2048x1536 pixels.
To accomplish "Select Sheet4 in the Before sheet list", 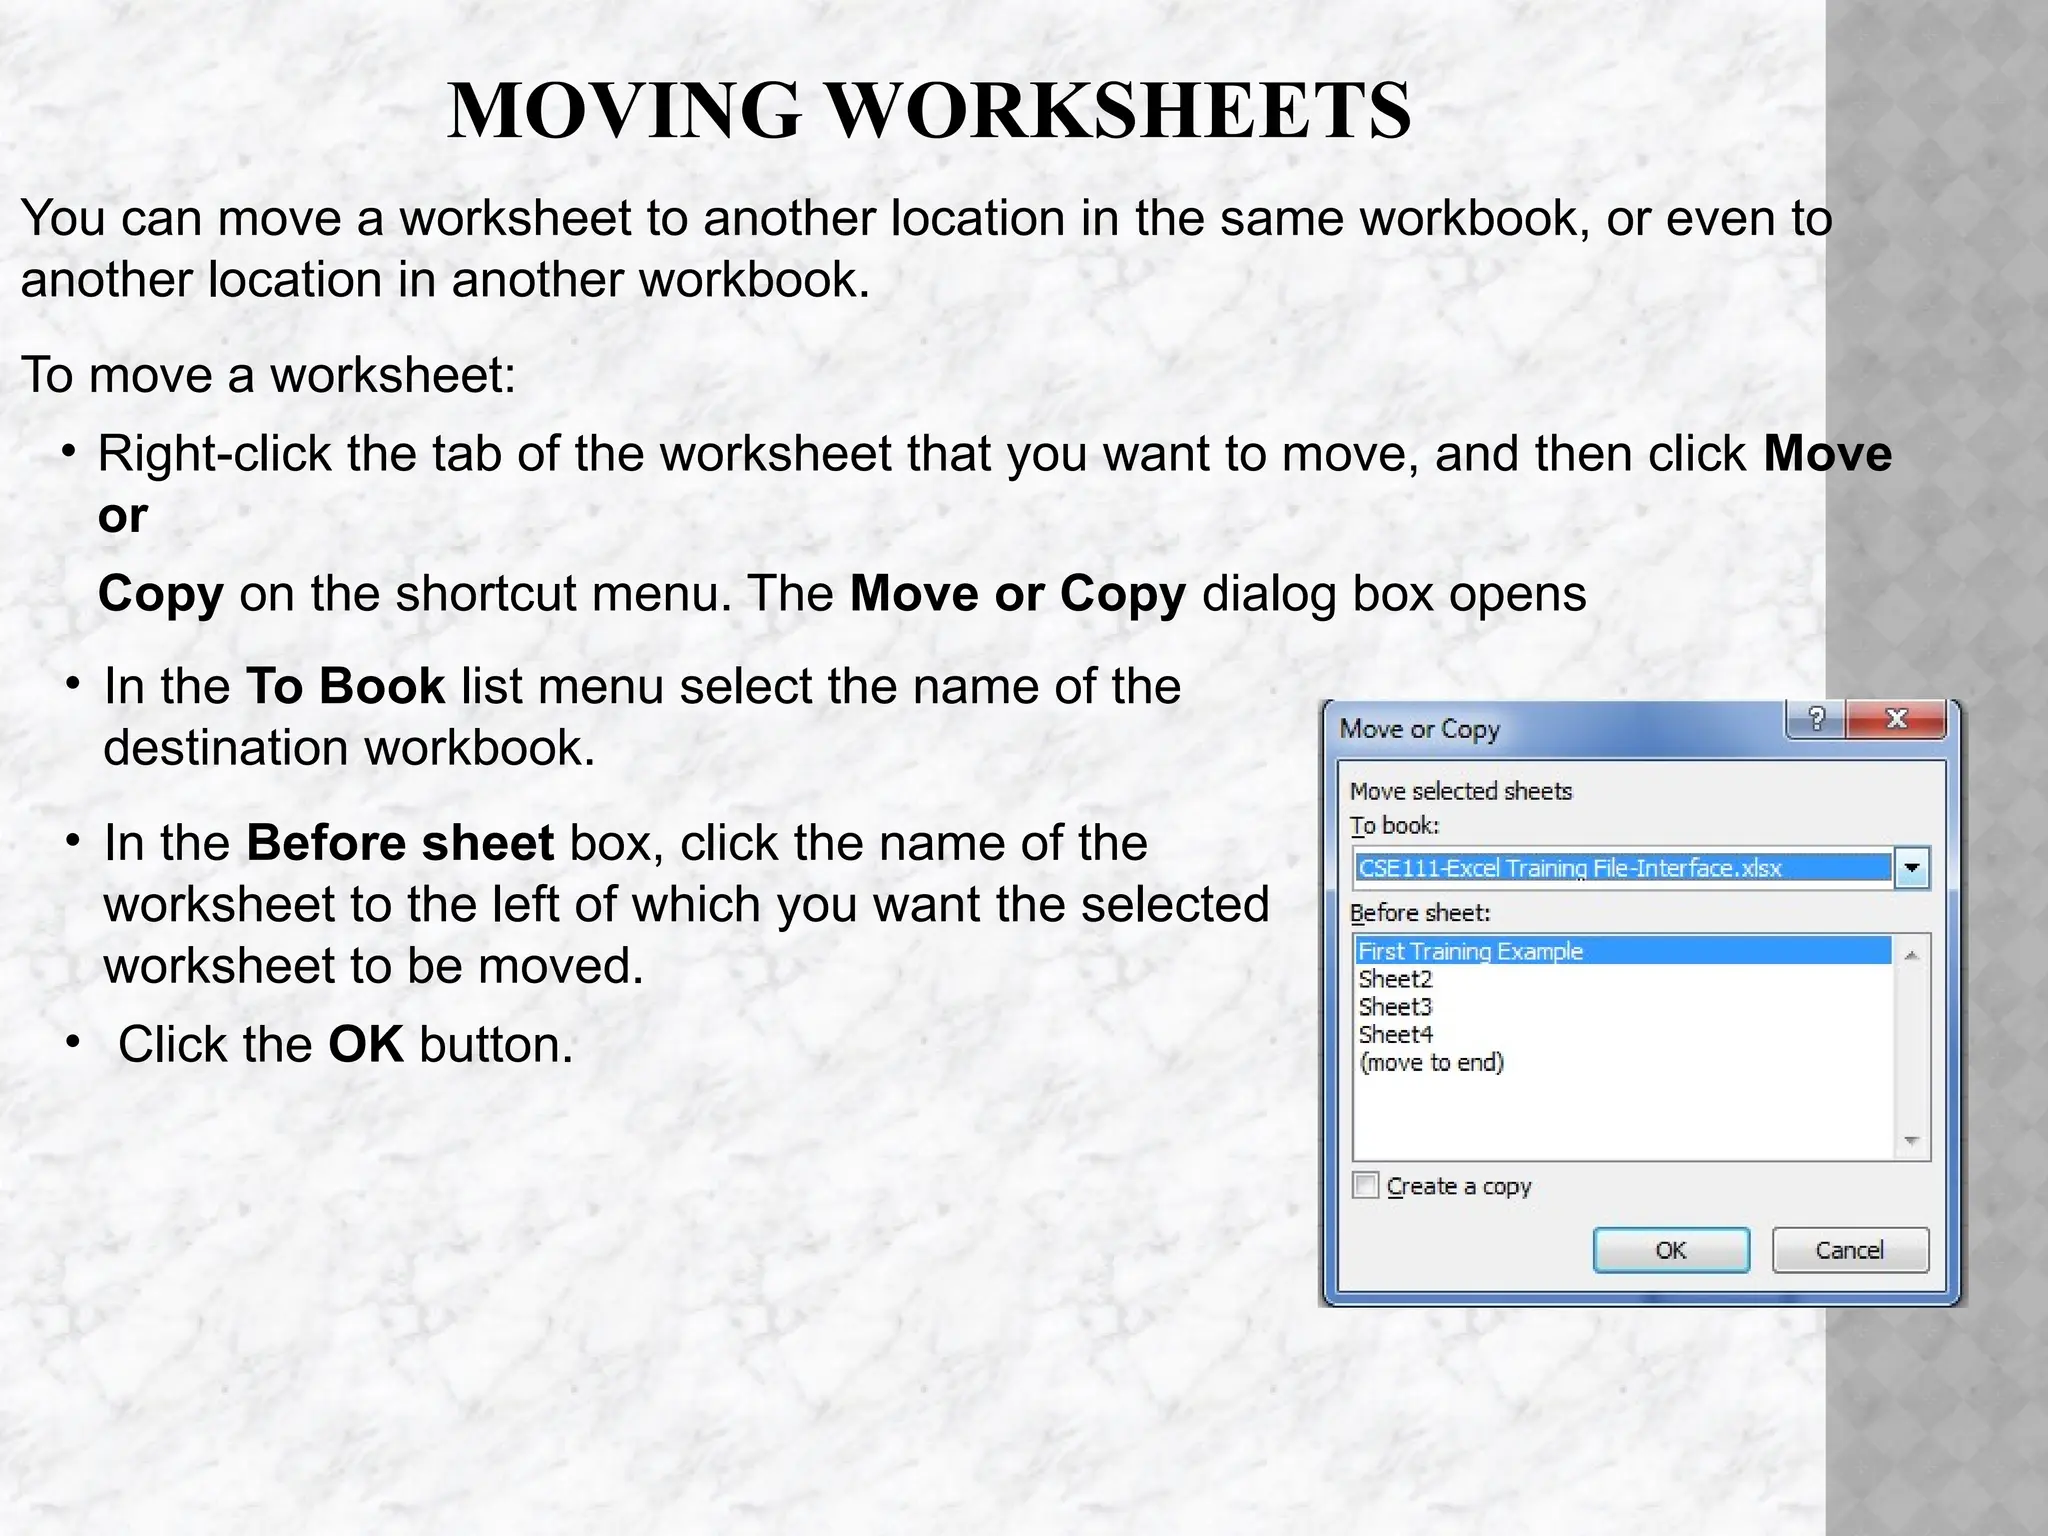I will click(x=1623, y=1035).
